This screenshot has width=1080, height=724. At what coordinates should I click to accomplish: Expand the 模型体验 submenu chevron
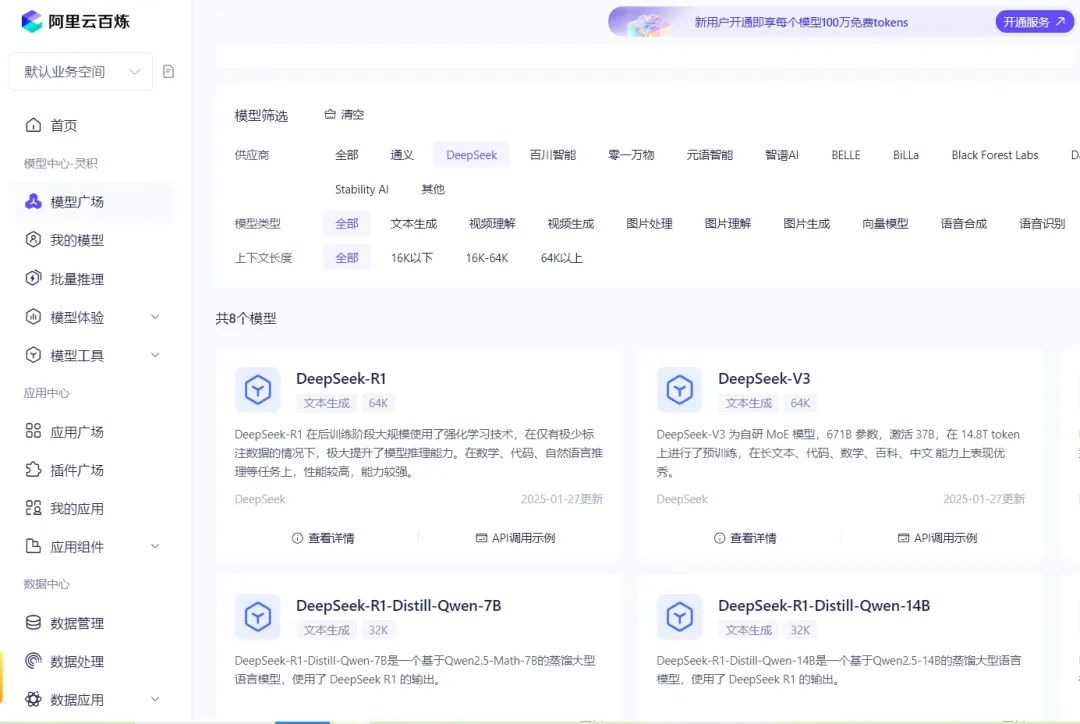155,317
